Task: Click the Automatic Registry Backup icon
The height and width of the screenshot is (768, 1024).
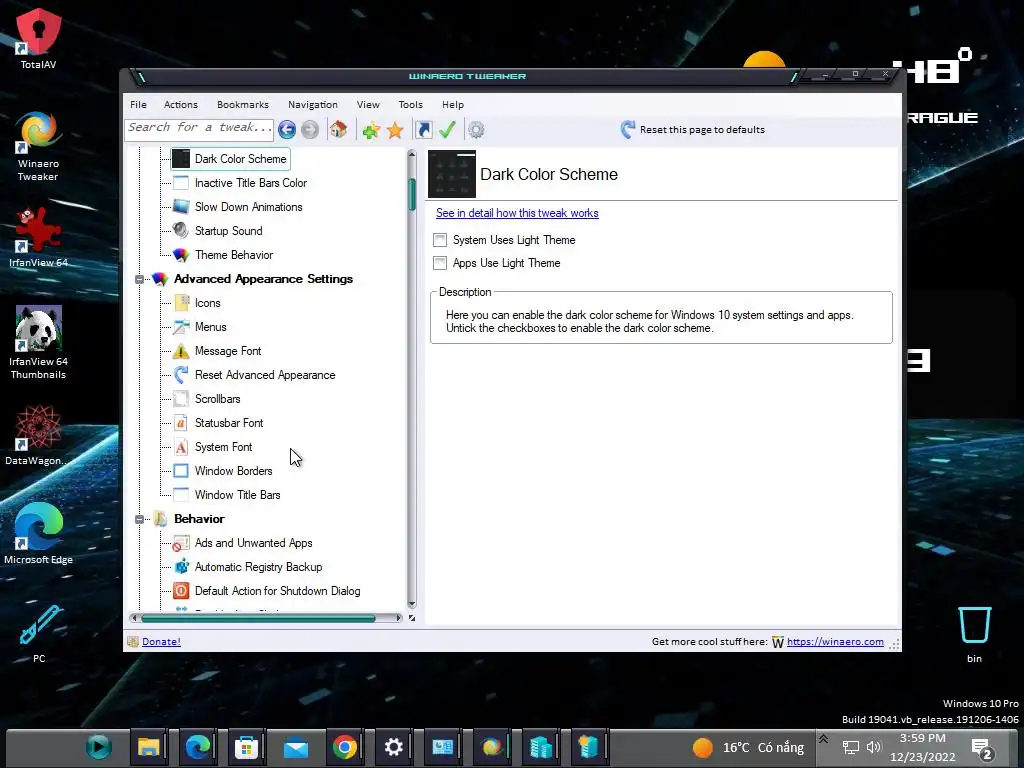Action: tap(181, 567)
